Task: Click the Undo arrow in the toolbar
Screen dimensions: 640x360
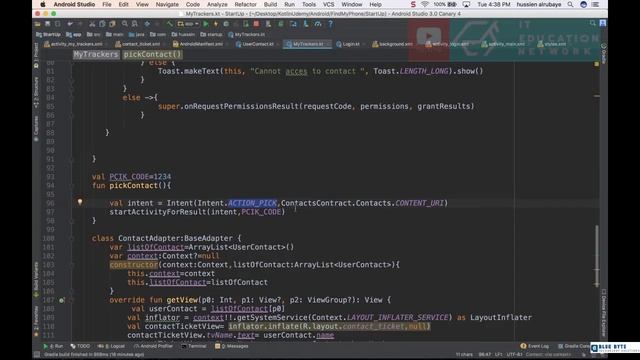Action: click(70, 24)
